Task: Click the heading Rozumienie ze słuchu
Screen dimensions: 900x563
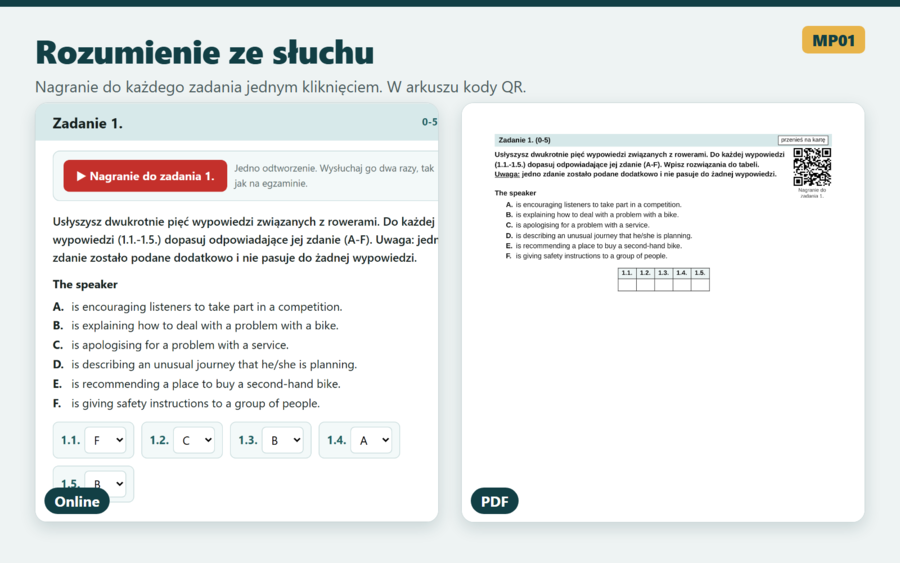Action: tap(204, 52)
